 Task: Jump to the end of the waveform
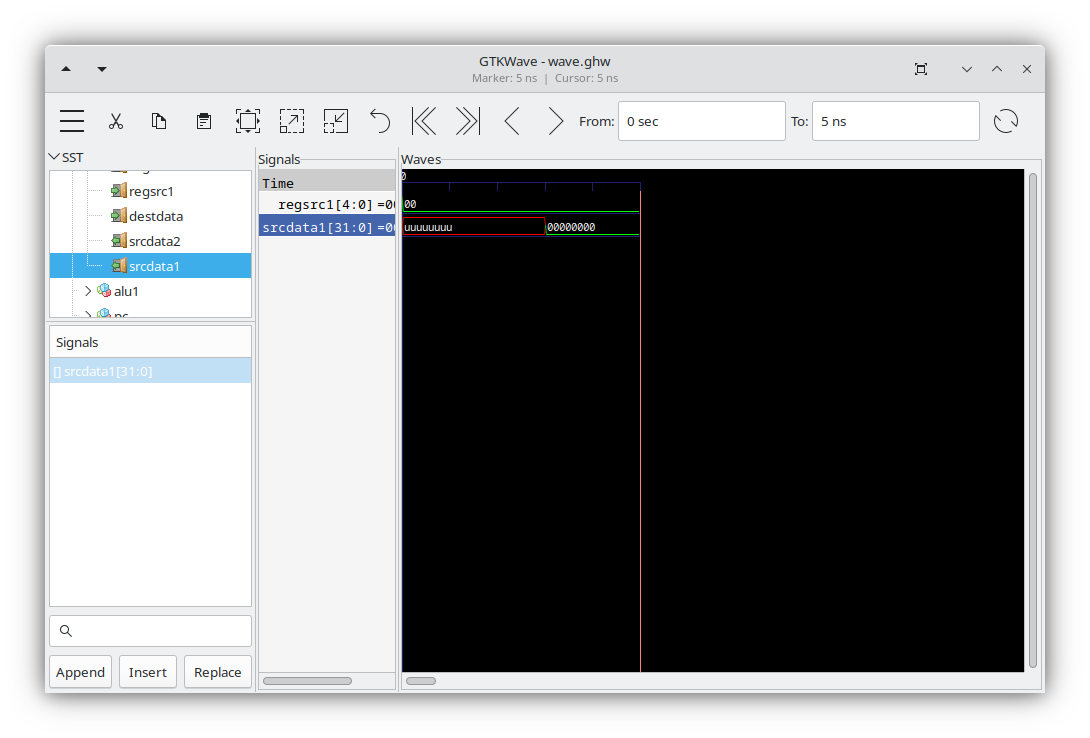(467, 121)
